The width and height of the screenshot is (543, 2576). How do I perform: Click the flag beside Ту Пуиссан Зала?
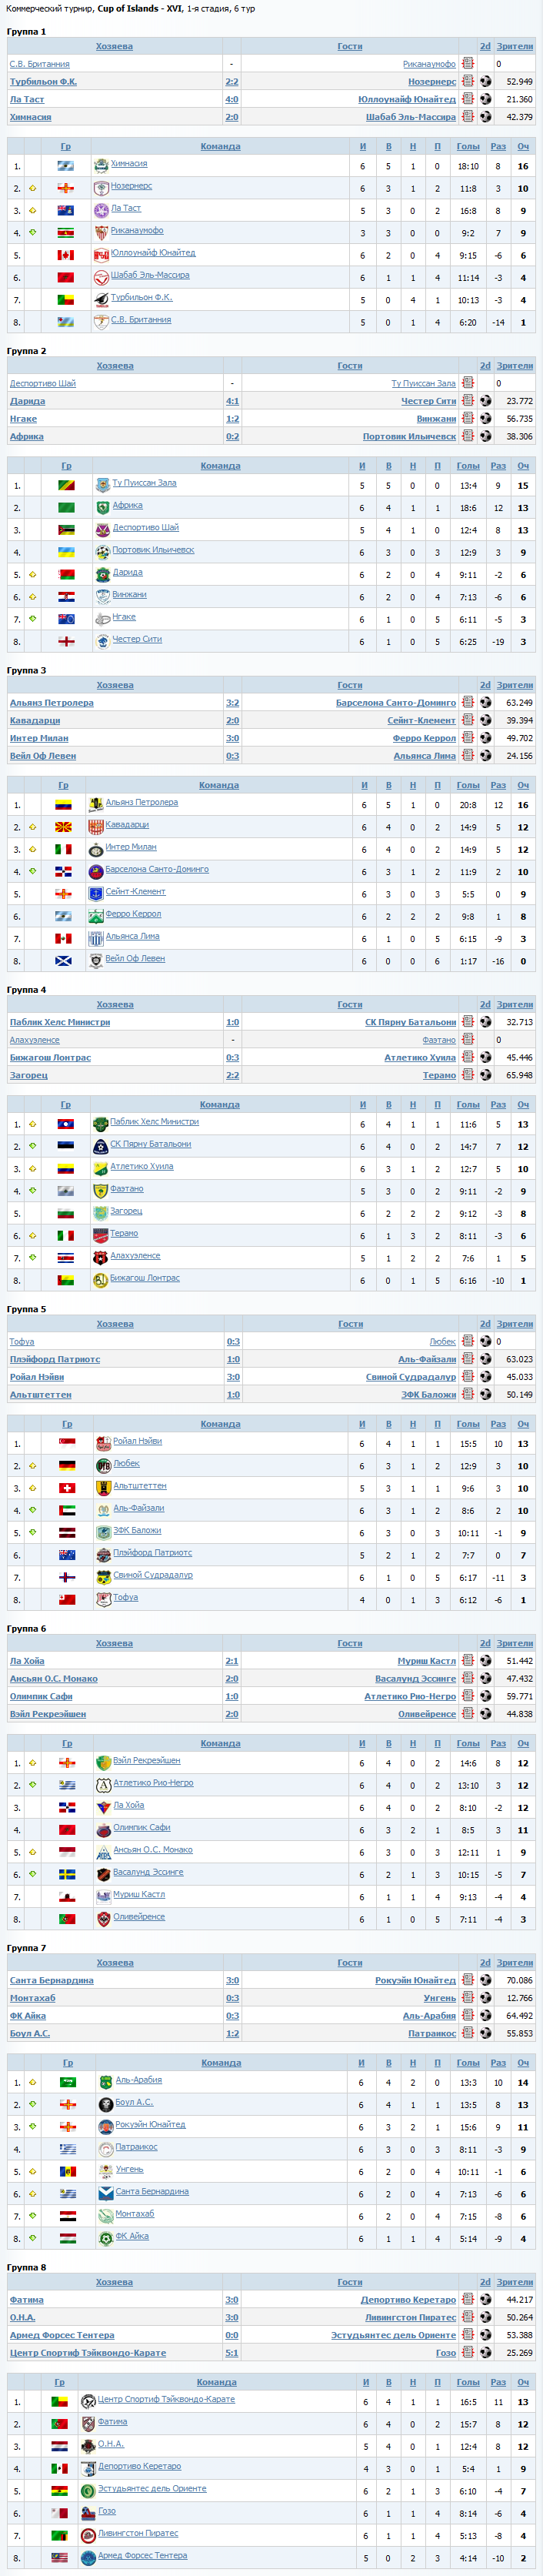coord(66,485)
